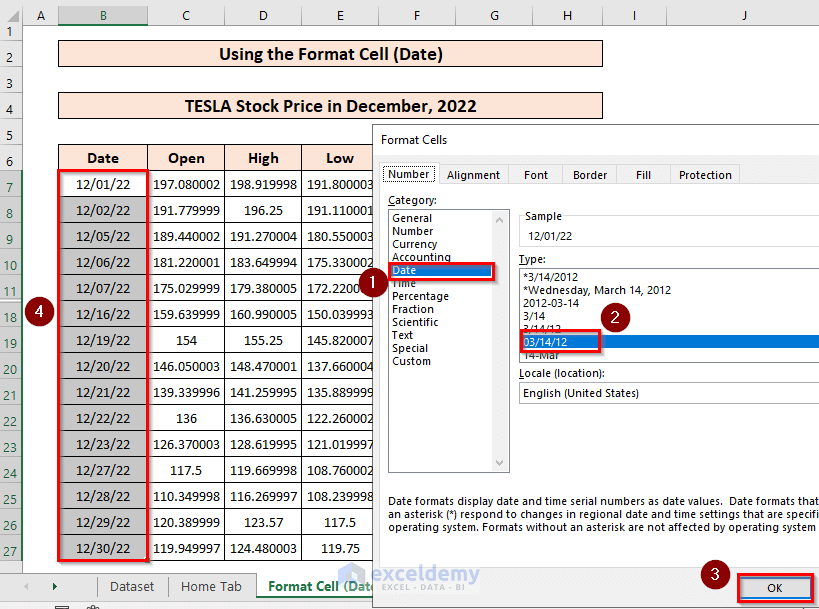Choose Percentage category
The width and height of the screenshot is (819, 609).
pyautogui.click(x=420, y=296)
